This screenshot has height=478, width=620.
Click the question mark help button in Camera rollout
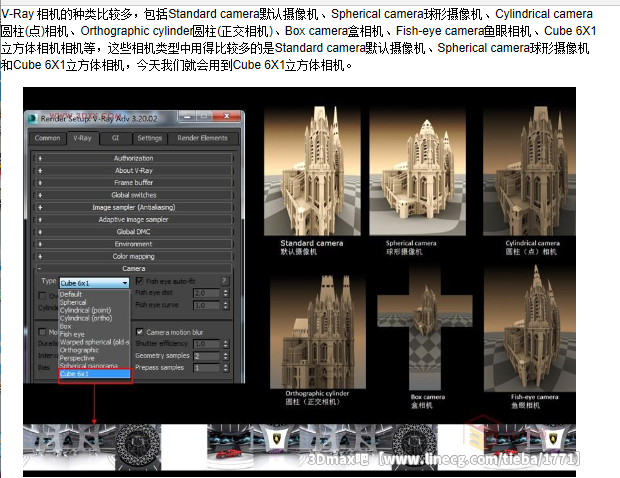coord(224,281)
